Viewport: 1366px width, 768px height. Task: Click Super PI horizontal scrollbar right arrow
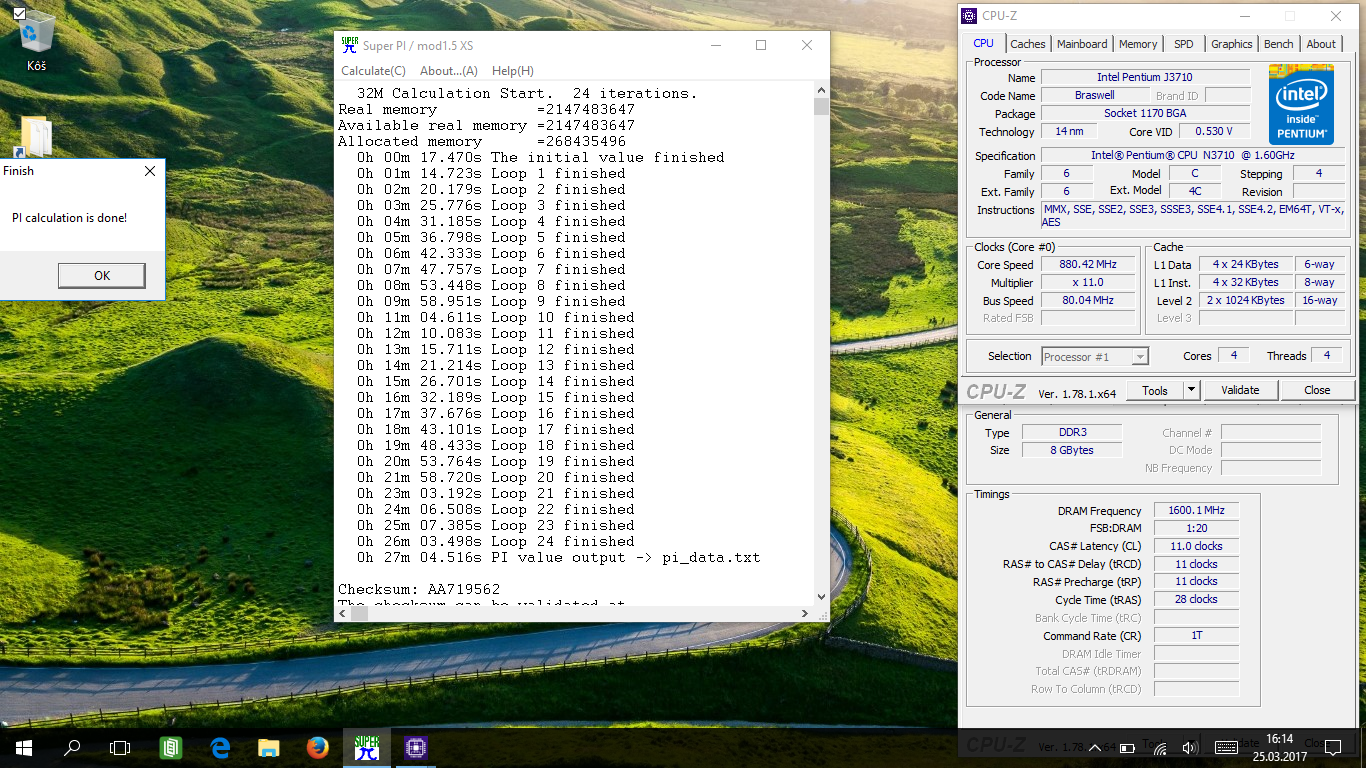(806, 613)
